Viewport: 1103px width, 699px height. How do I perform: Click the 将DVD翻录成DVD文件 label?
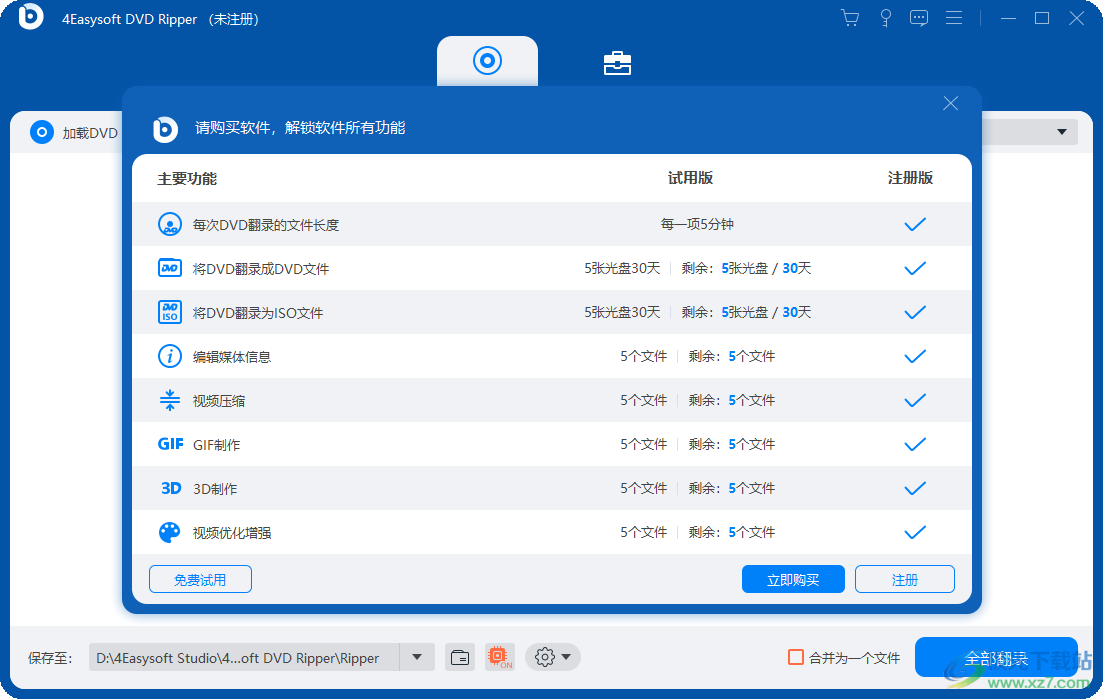(x=261, y=269)
